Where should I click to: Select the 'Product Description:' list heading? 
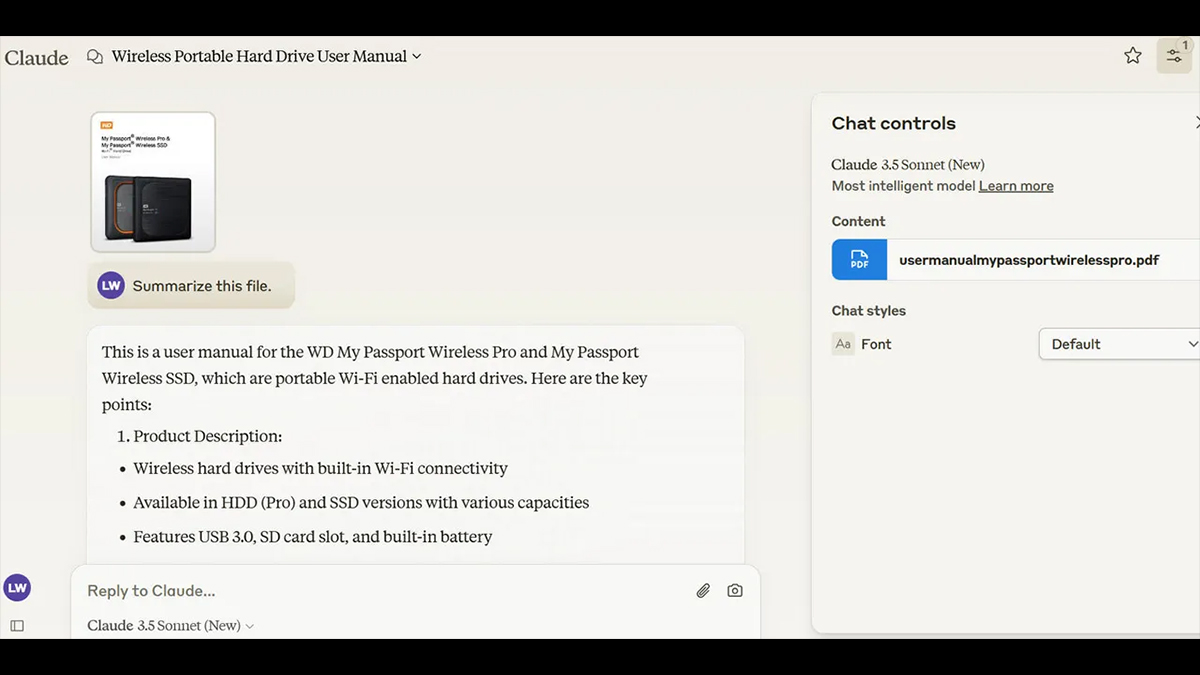click(208, 436)
